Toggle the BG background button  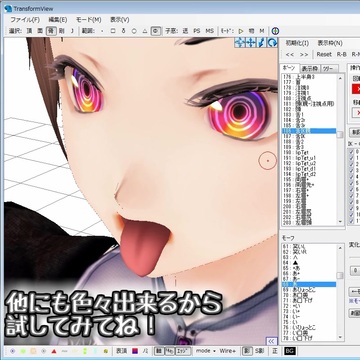click(288, 351)
